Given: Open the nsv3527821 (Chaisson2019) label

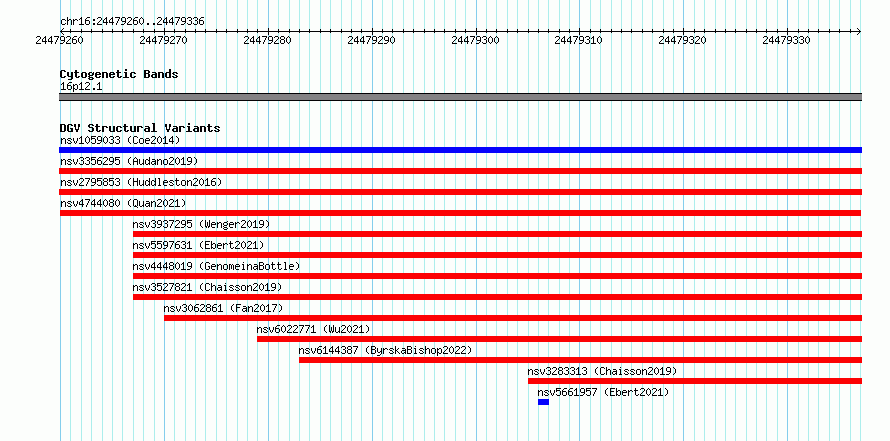Looking at the screenshot, I should click(x=207, y=287).
